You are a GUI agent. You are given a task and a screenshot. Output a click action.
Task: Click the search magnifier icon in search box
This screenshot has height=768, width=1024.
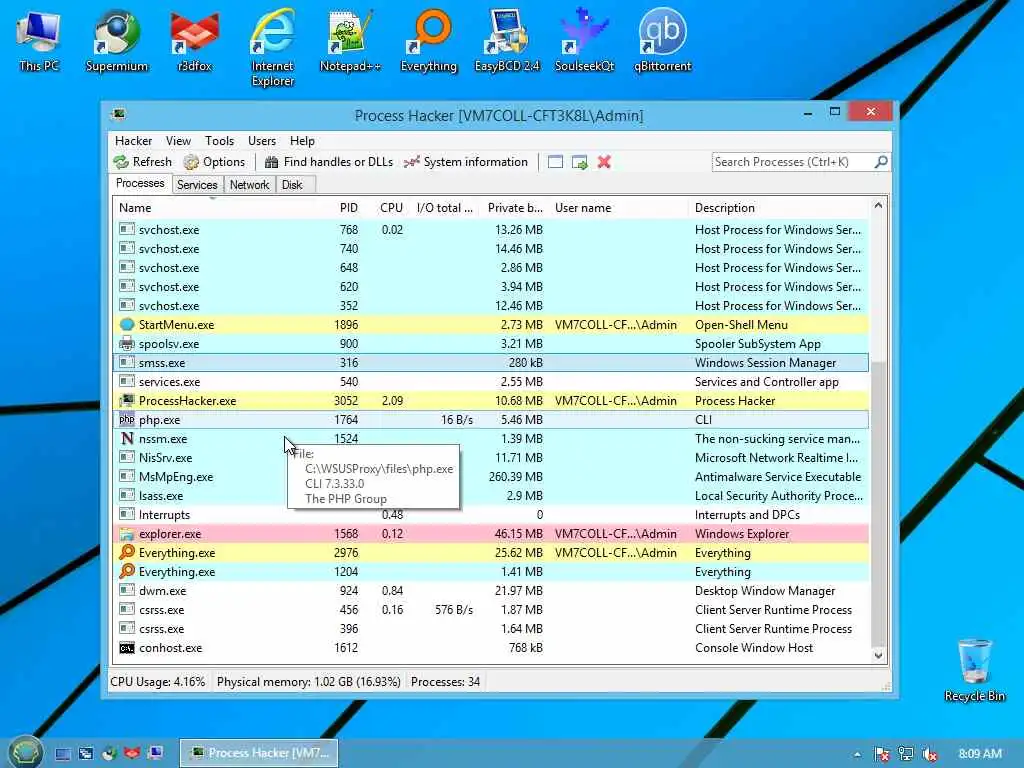(x=881, y=161)
